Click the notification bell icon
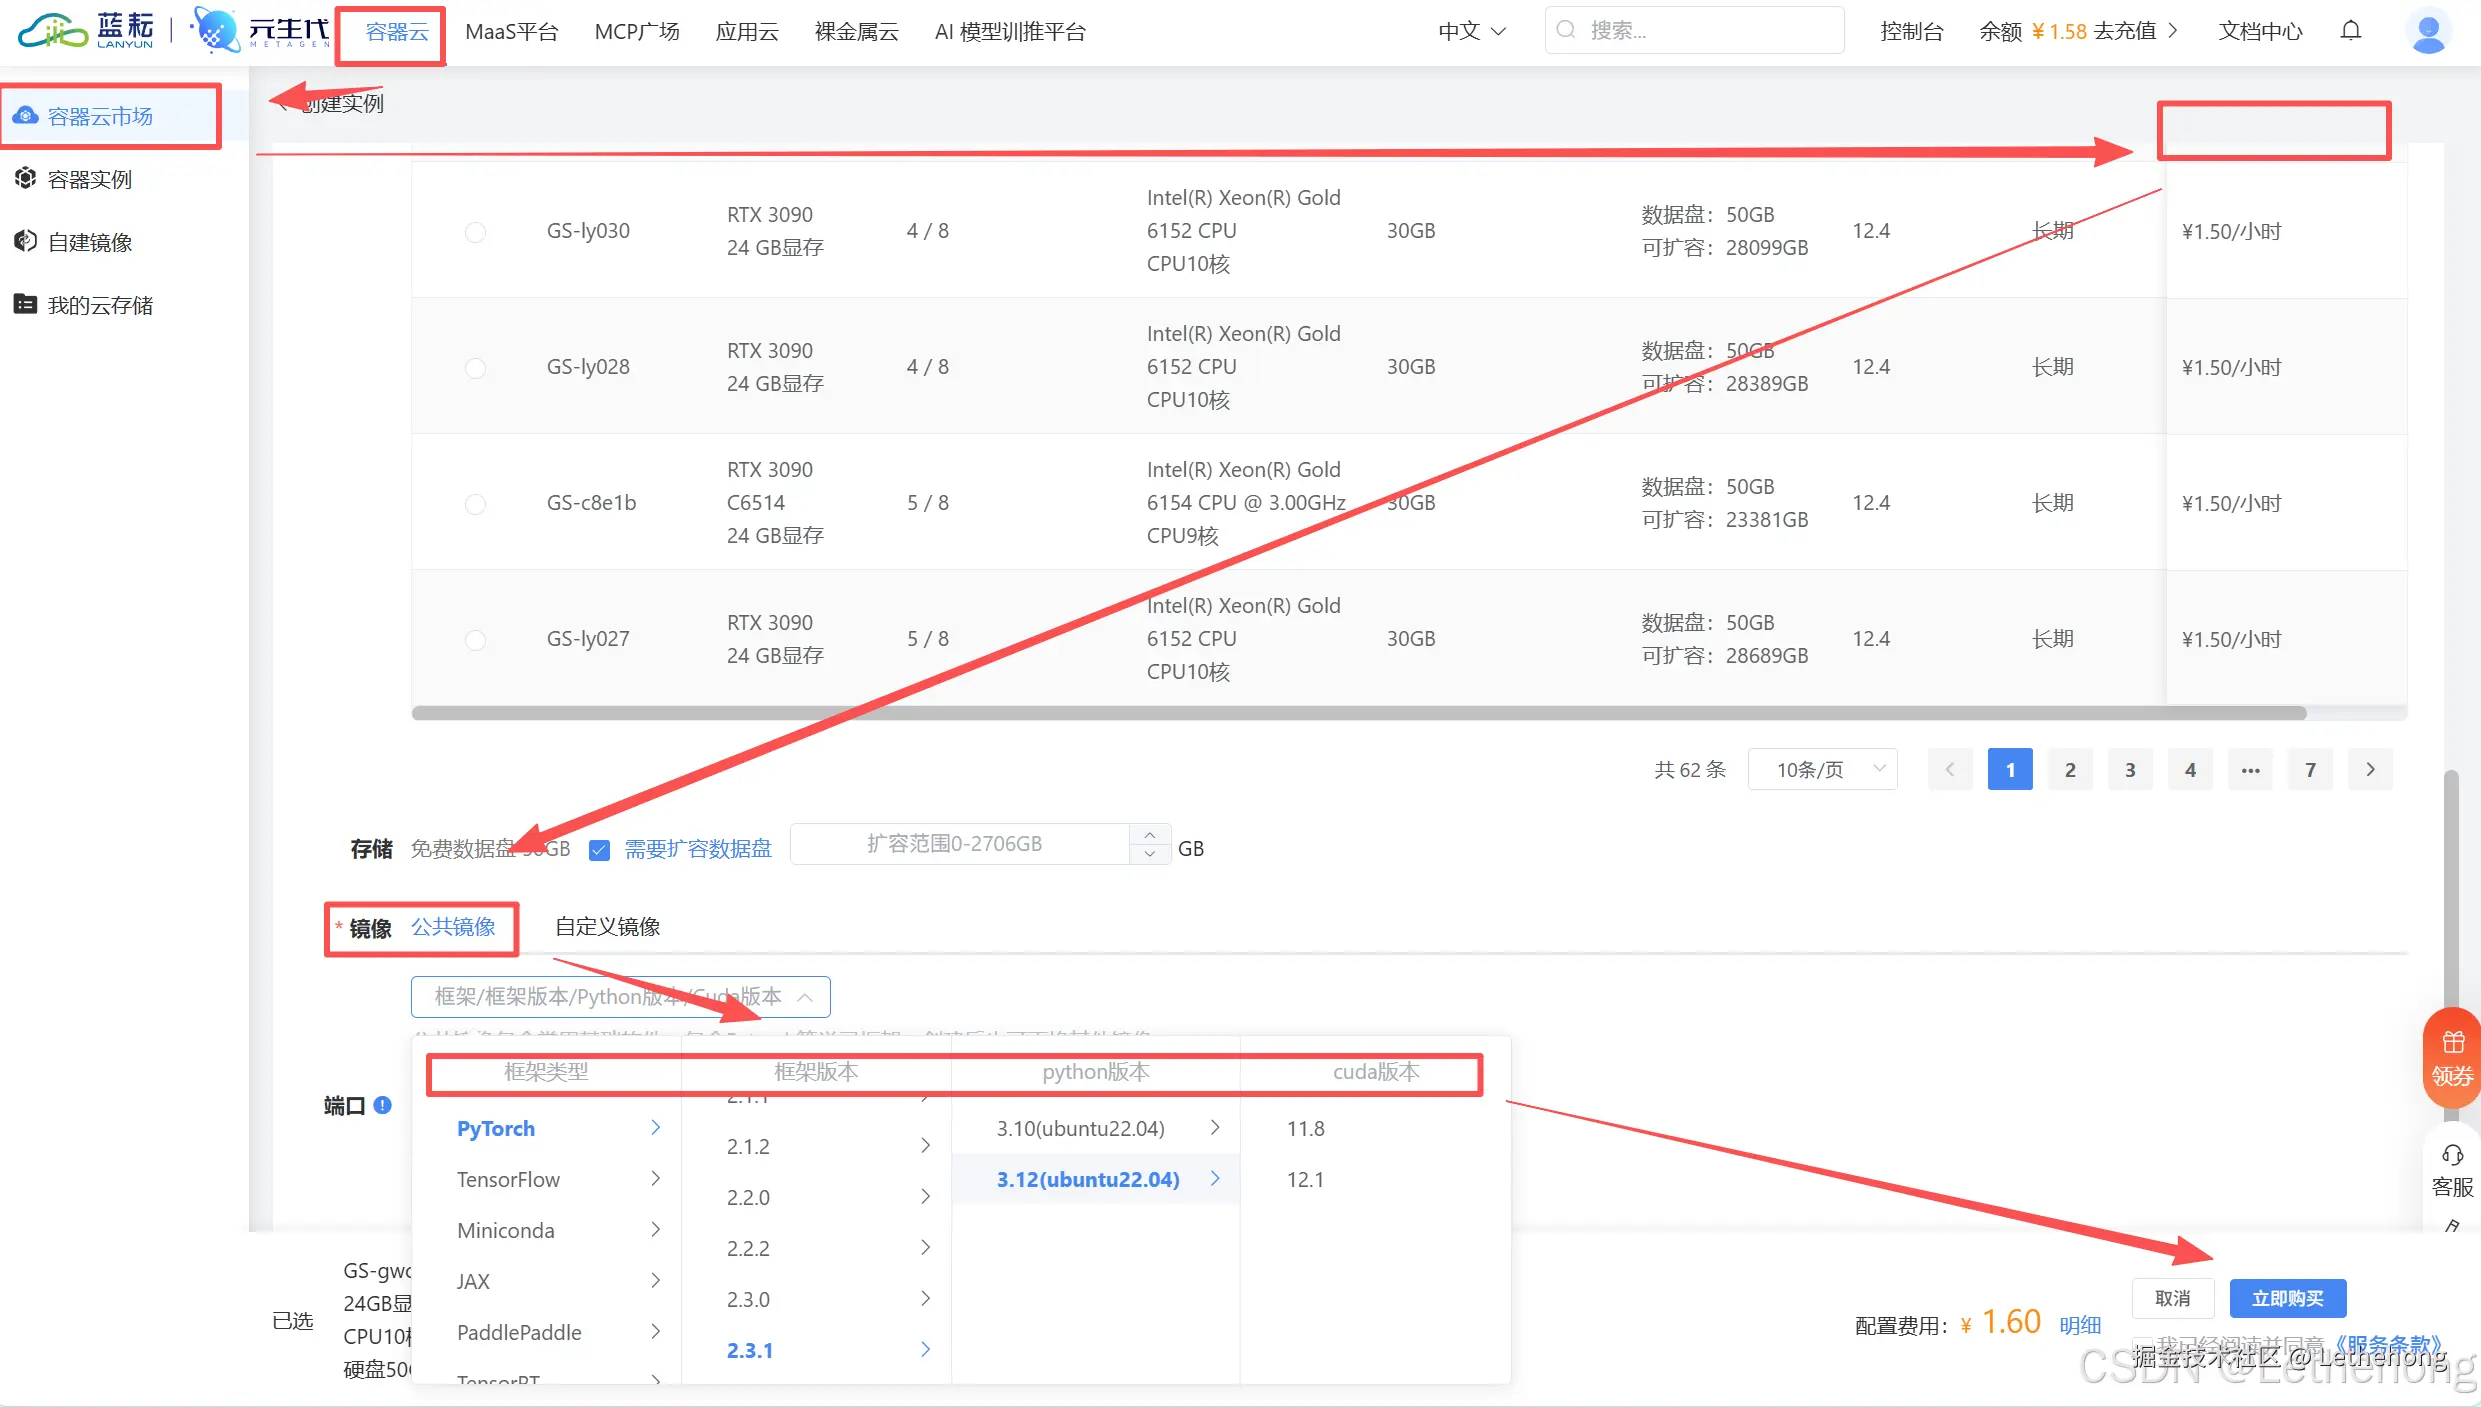The image size is (2481, 1407). pyautogui.click(x=2351, y=31)
